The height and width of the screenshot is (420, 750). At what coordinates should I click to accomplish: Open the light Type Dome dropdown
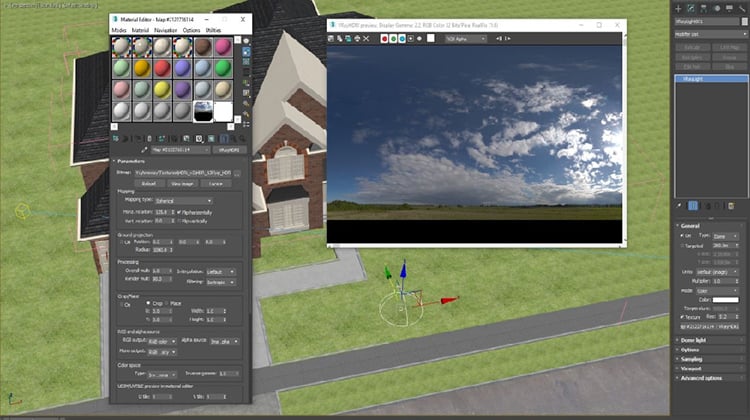click(x=726, y=236)
